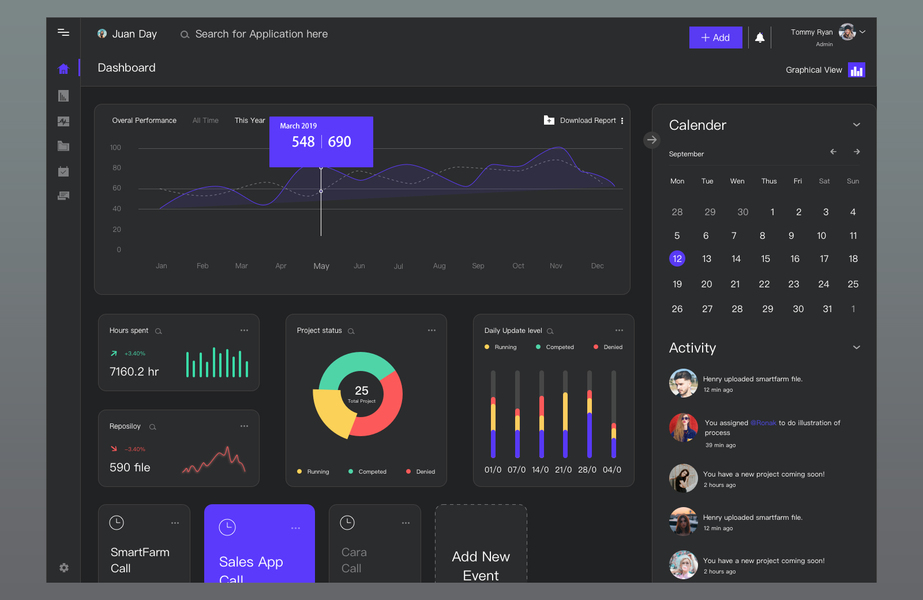Switch chart to All Time tab
Image resolution: width=923 pixels, height=600 pixels.
pyautogui.click(x=205, y=121)
